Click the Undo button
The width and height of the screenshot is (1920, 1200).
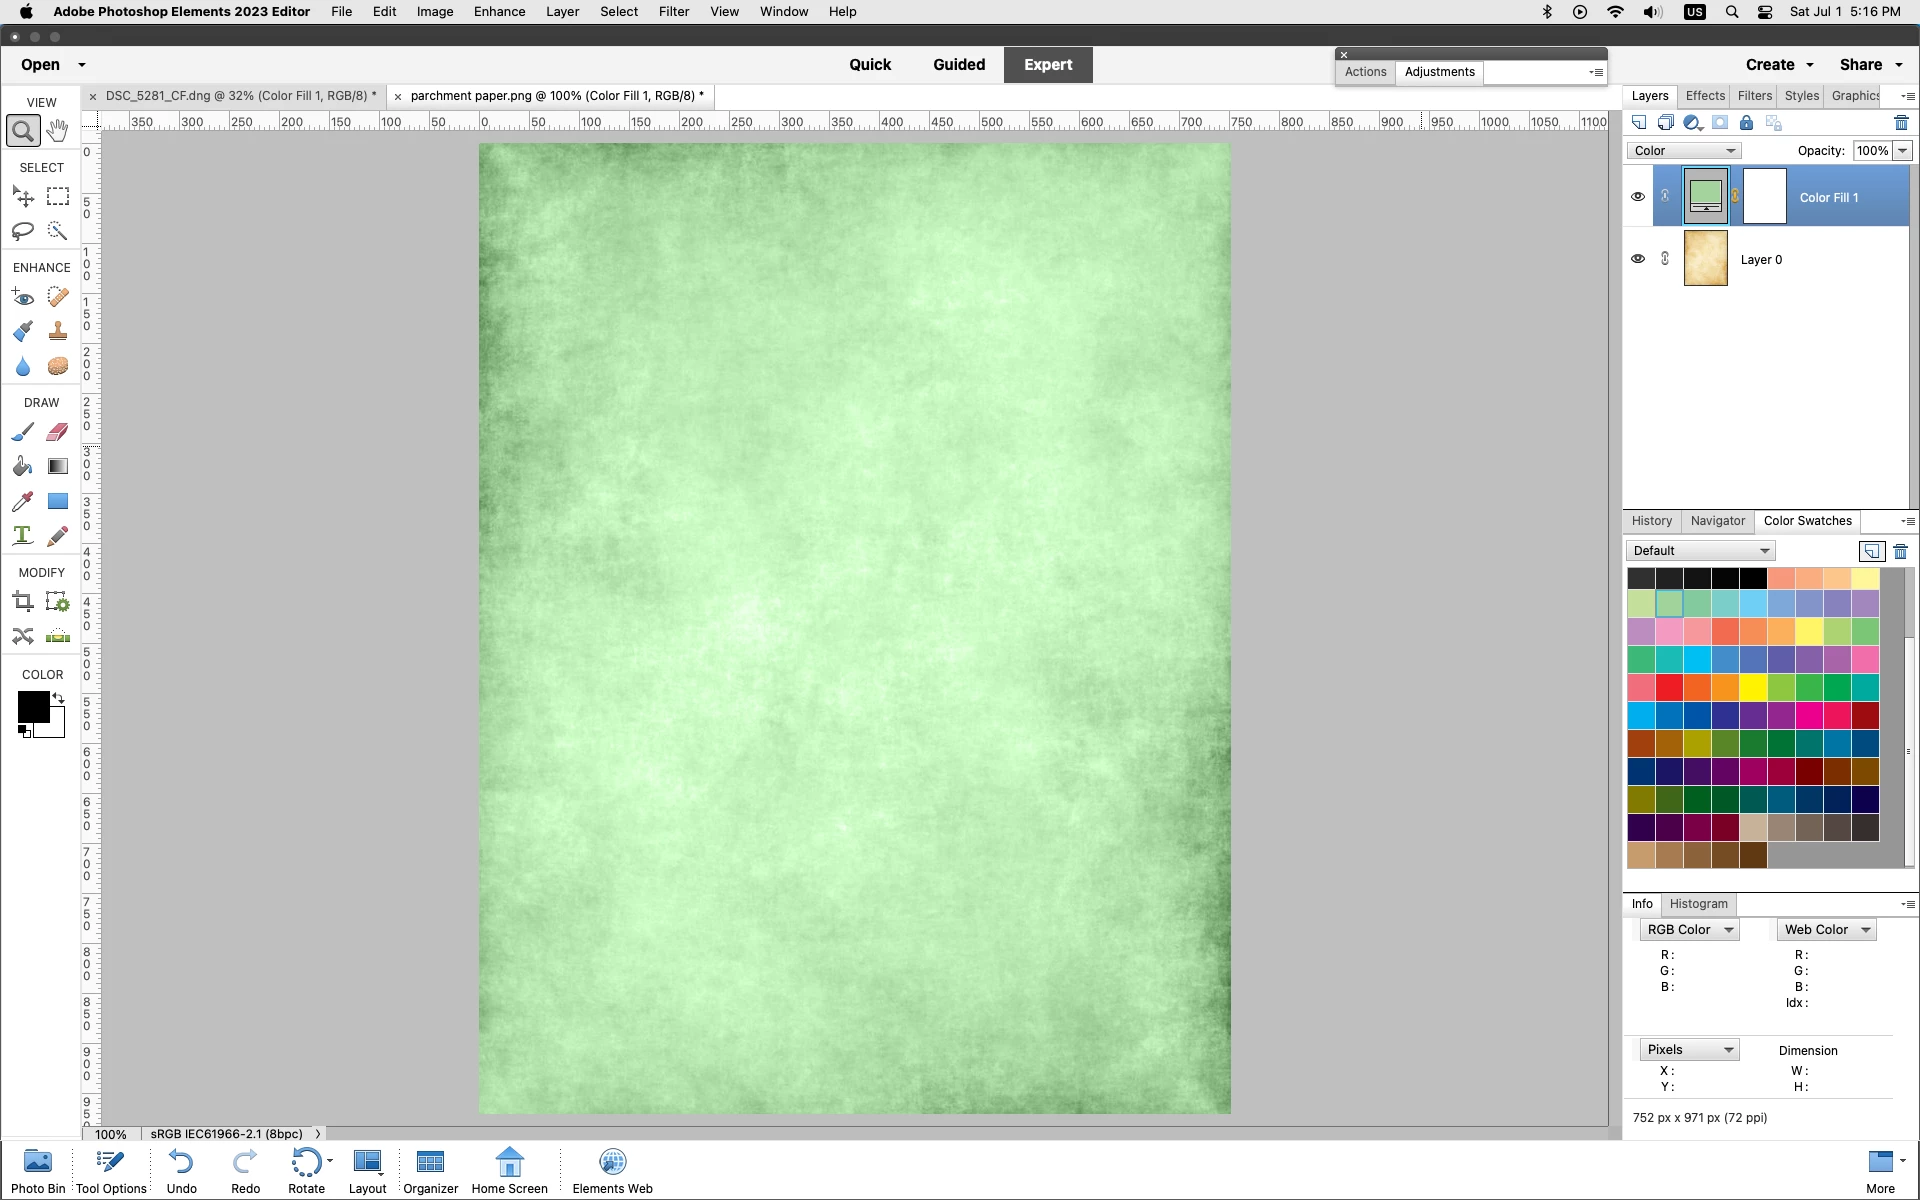181,1170
